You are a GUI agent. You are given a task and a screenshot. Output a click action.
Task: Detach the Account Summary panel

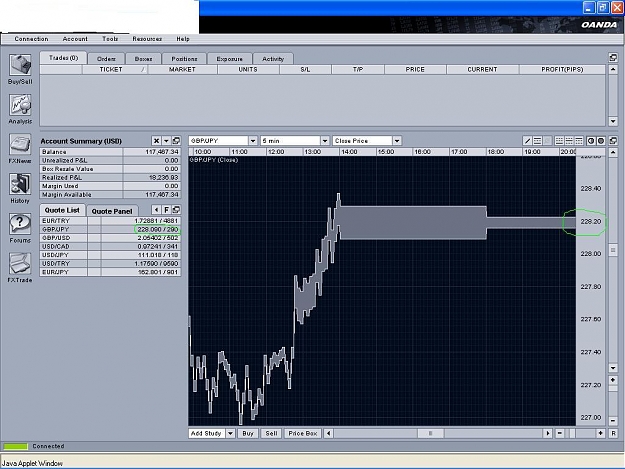pos(176,141)
